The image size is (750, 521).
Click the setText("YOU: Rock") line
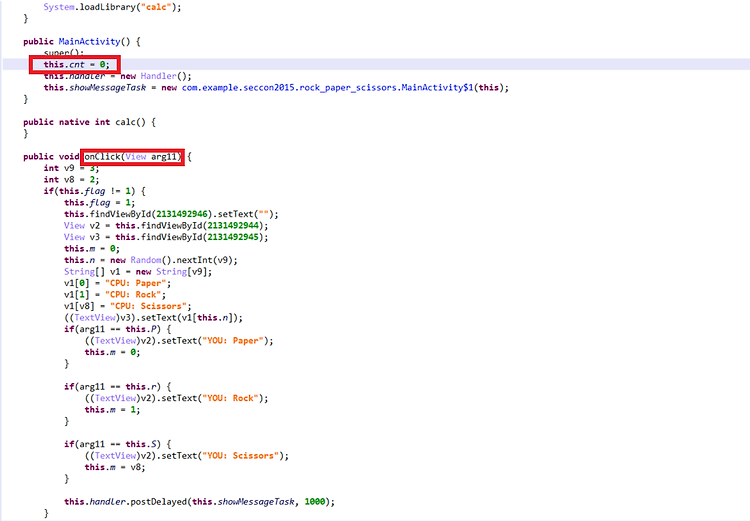pyautogui.click(x=176, y=398)
